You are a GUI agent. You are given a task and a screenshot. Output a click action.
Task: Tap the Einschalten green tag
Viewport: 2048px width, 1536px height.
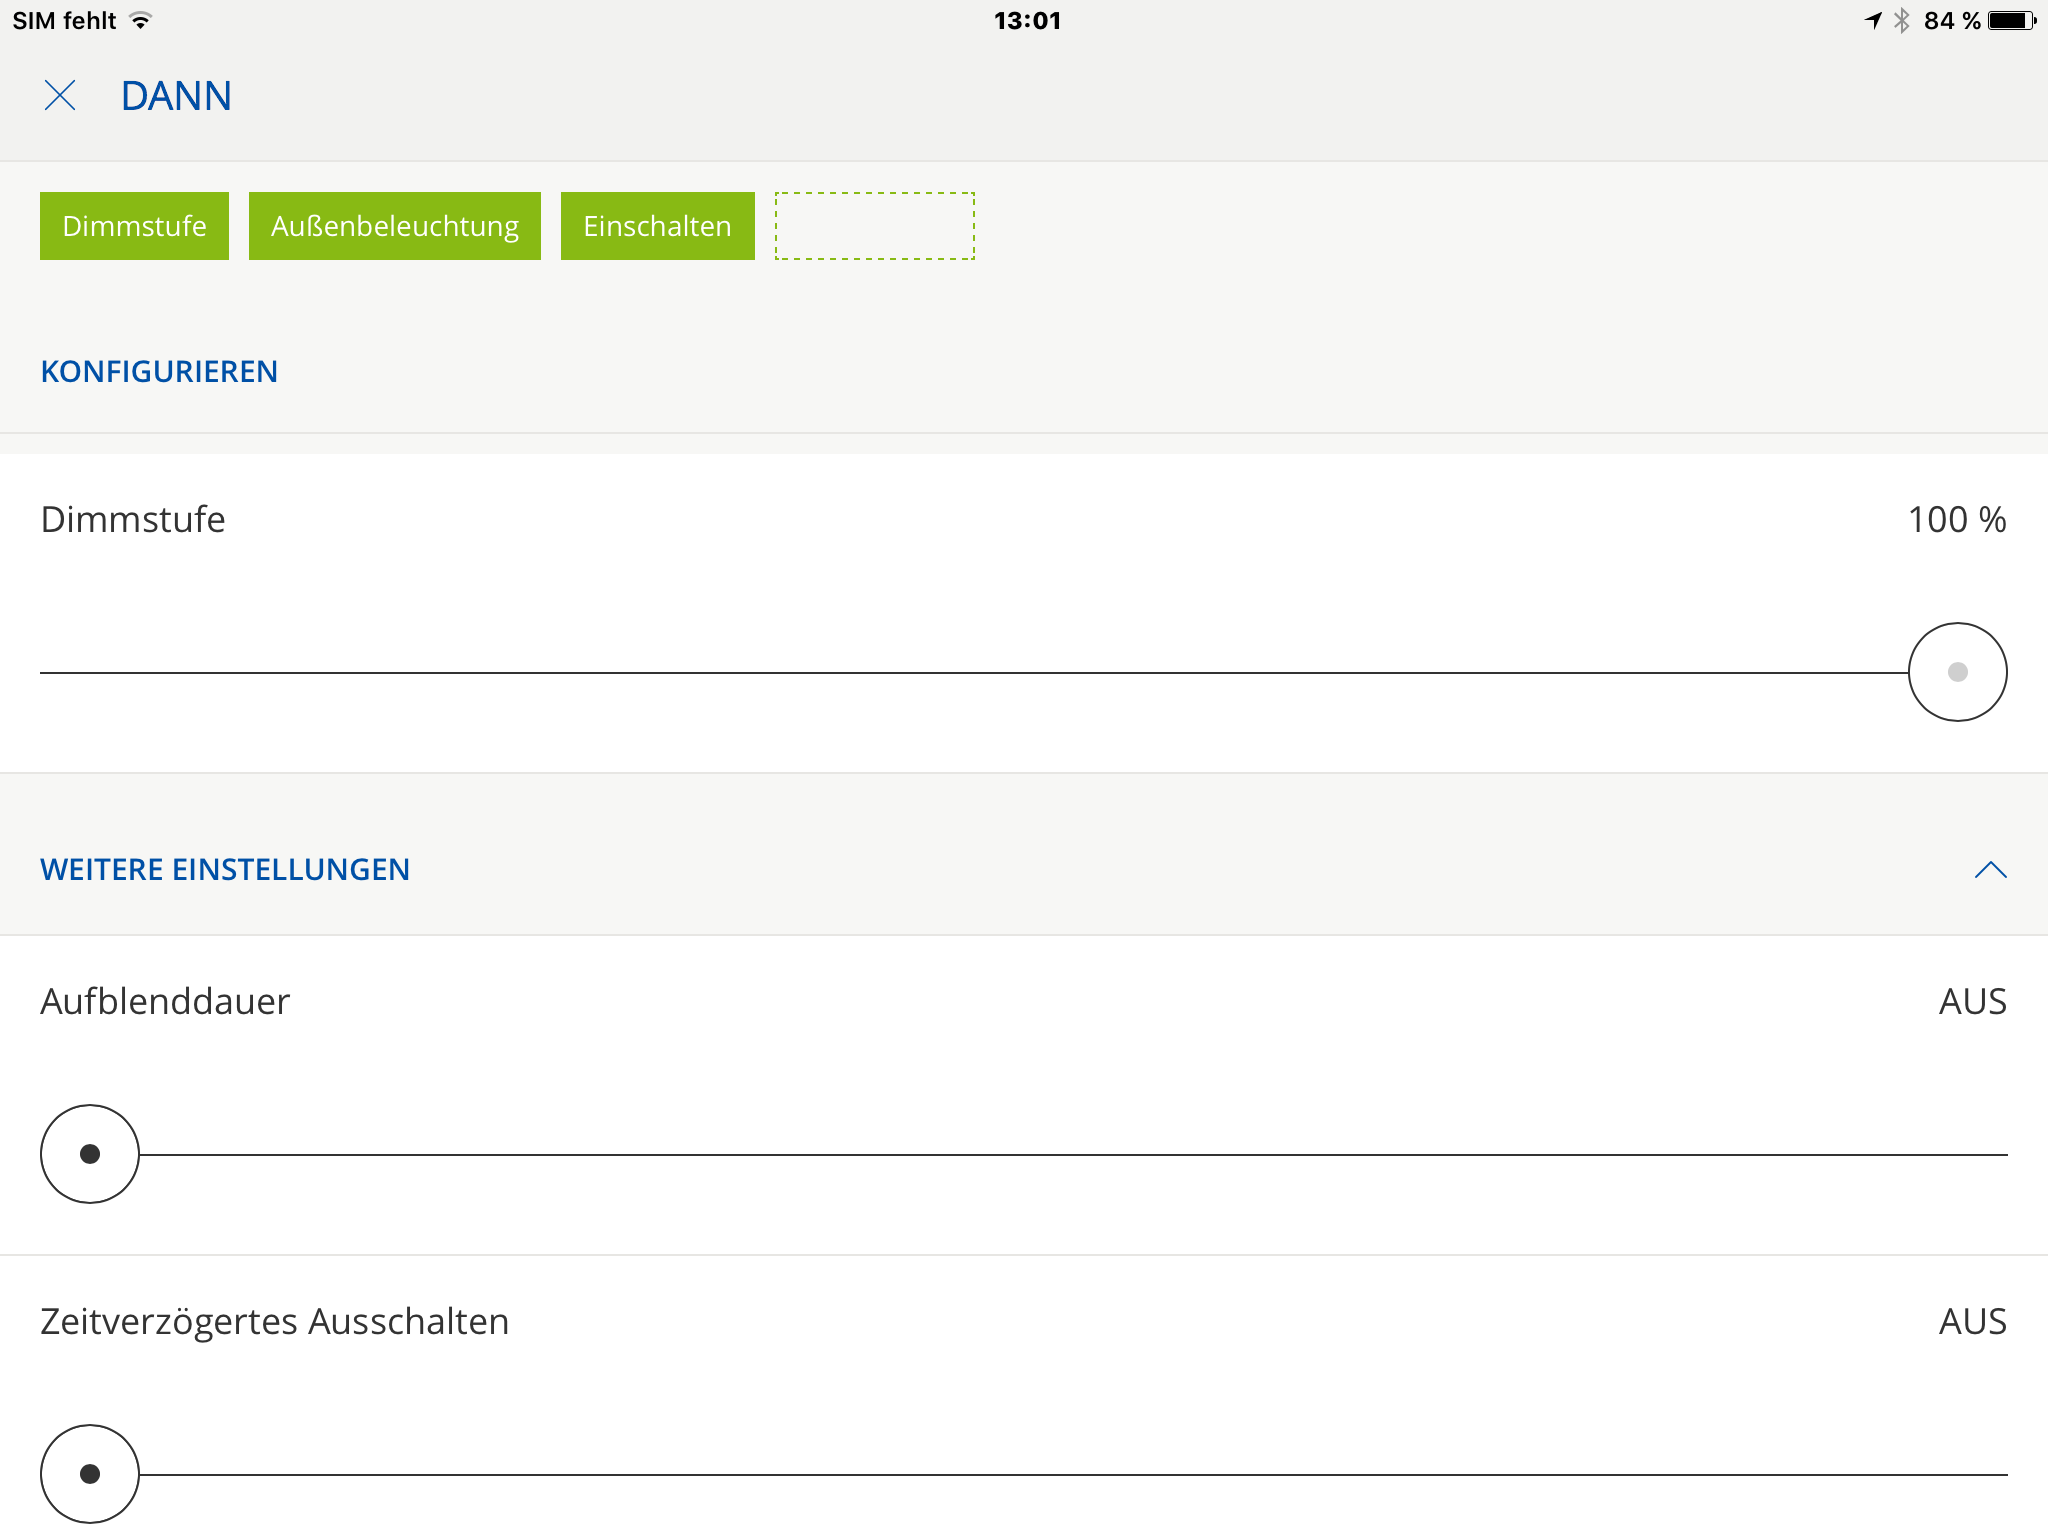click(x=657, y=226)
